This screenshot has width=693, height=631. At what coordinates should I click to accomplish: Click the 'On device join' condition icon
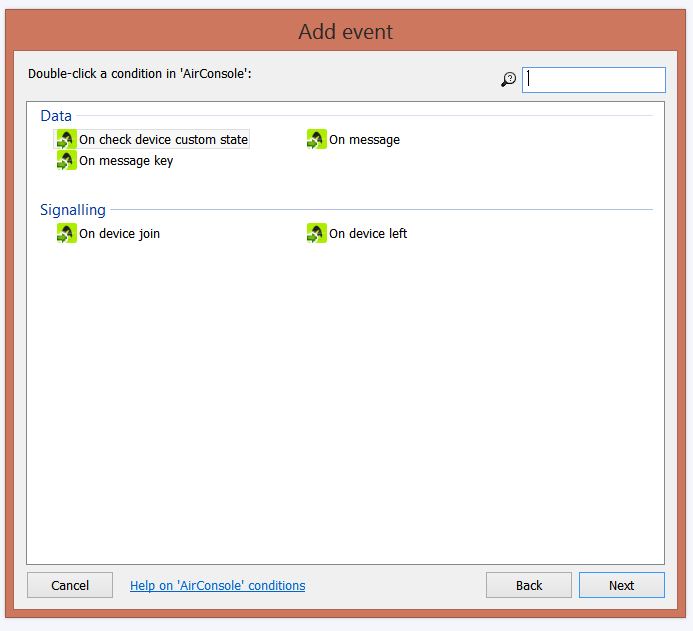click(x=67, y=234)
